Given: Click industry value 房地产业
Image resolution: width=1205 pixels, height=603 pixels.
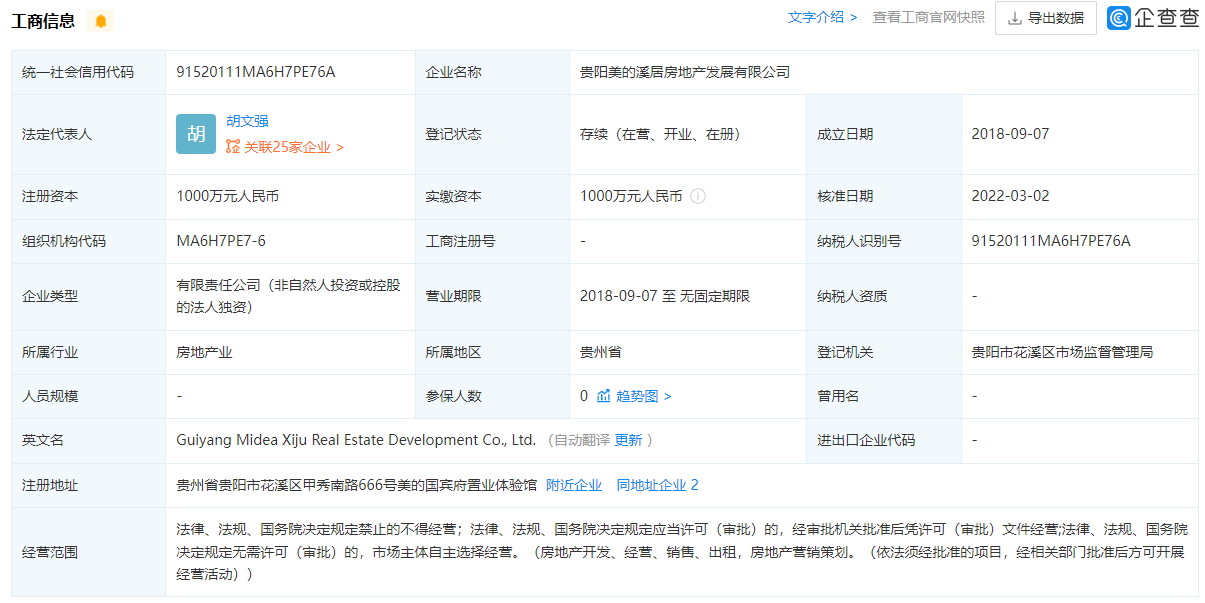Looking at the screenshot, I should tap(204, 352).
